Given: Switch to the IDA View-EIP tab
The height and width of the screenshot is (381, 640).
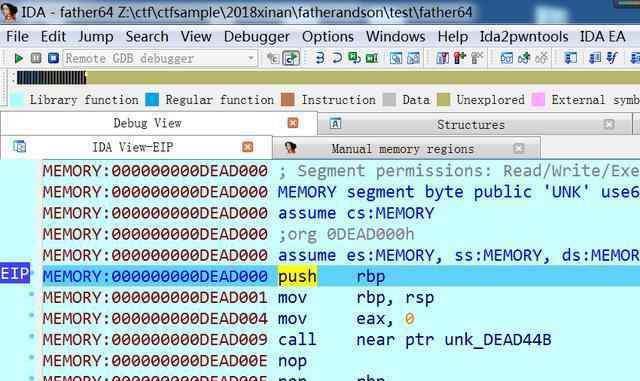Looking at the screenshot, I should (x=133, y=147).
